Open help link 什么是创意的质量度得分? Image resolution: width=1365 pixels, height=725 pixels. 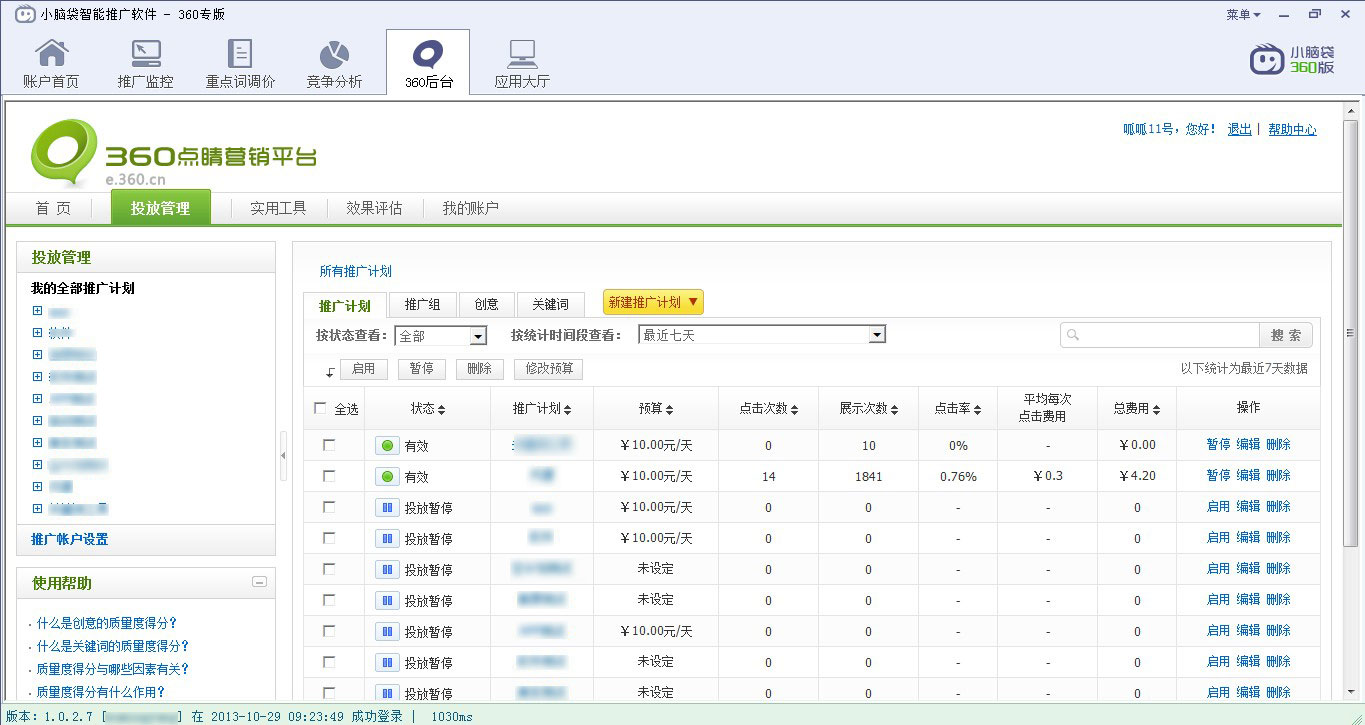click(x=107, y=623)
